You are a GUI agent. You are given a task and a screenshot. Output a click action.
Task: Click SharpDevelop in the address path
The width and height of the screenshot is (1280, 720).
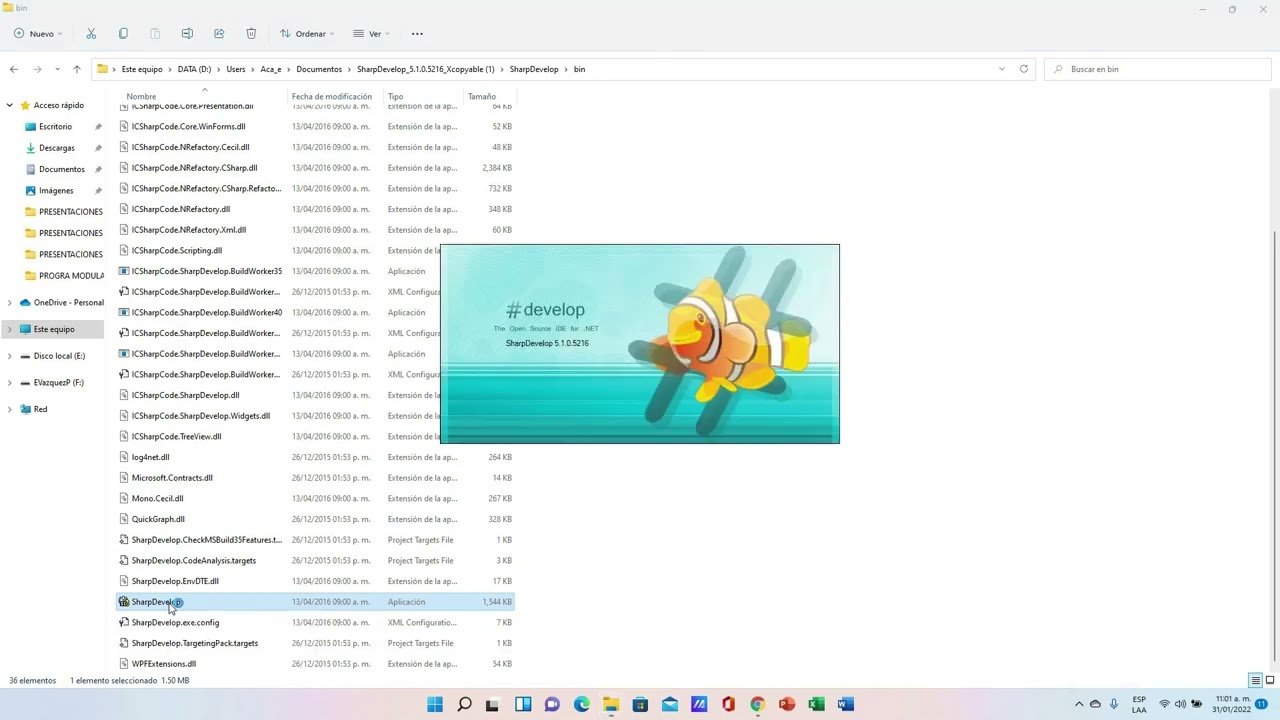click(x=534, y=69)
